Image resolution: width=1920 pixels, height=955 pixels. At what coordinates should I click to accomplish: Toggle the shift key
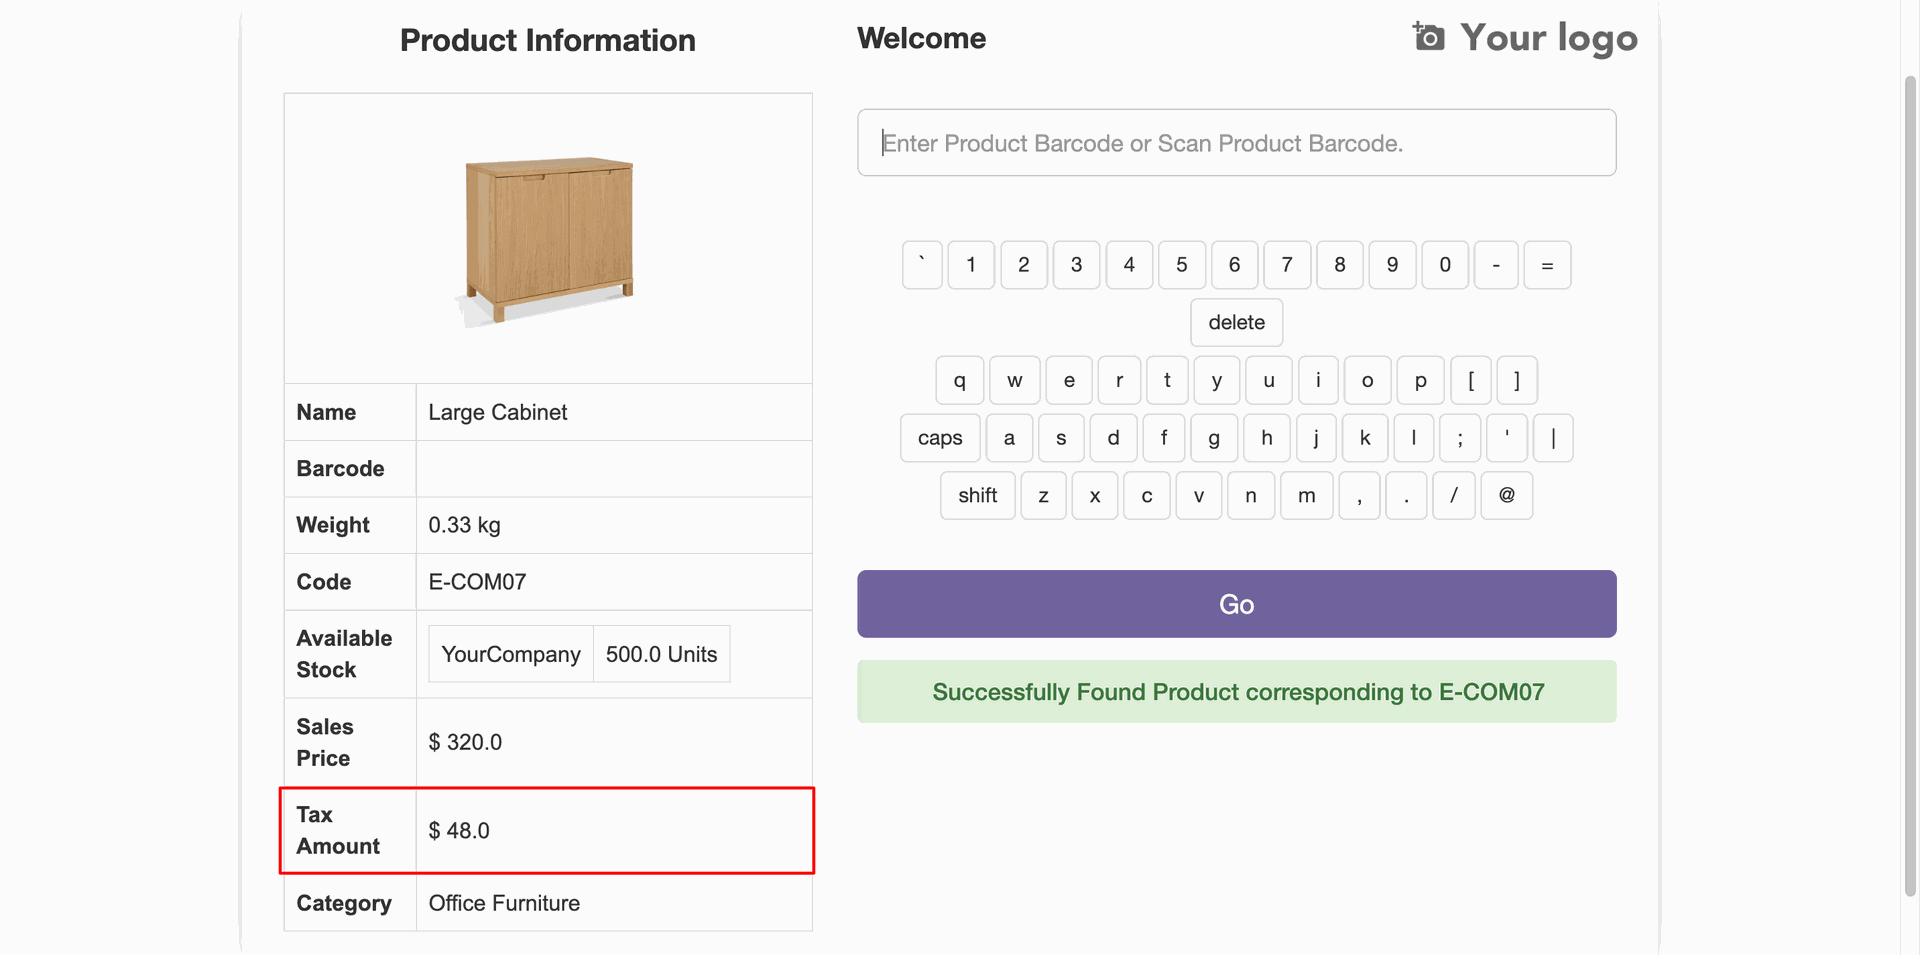click(977, 496)
